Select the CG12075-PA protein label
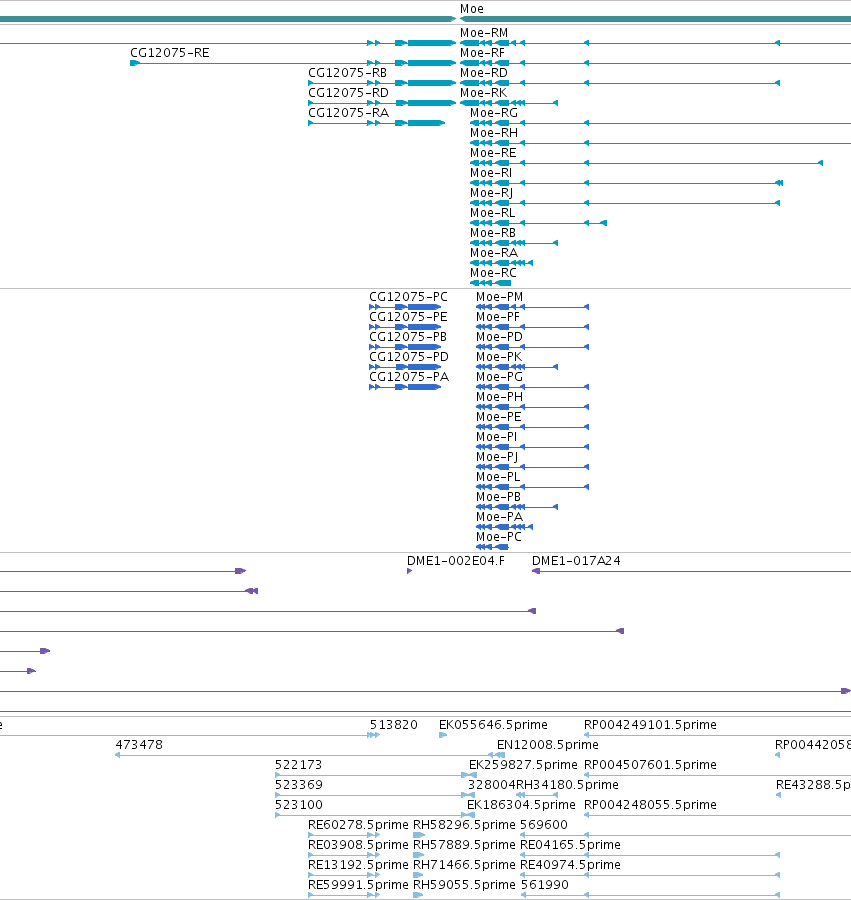 [409, 377]
